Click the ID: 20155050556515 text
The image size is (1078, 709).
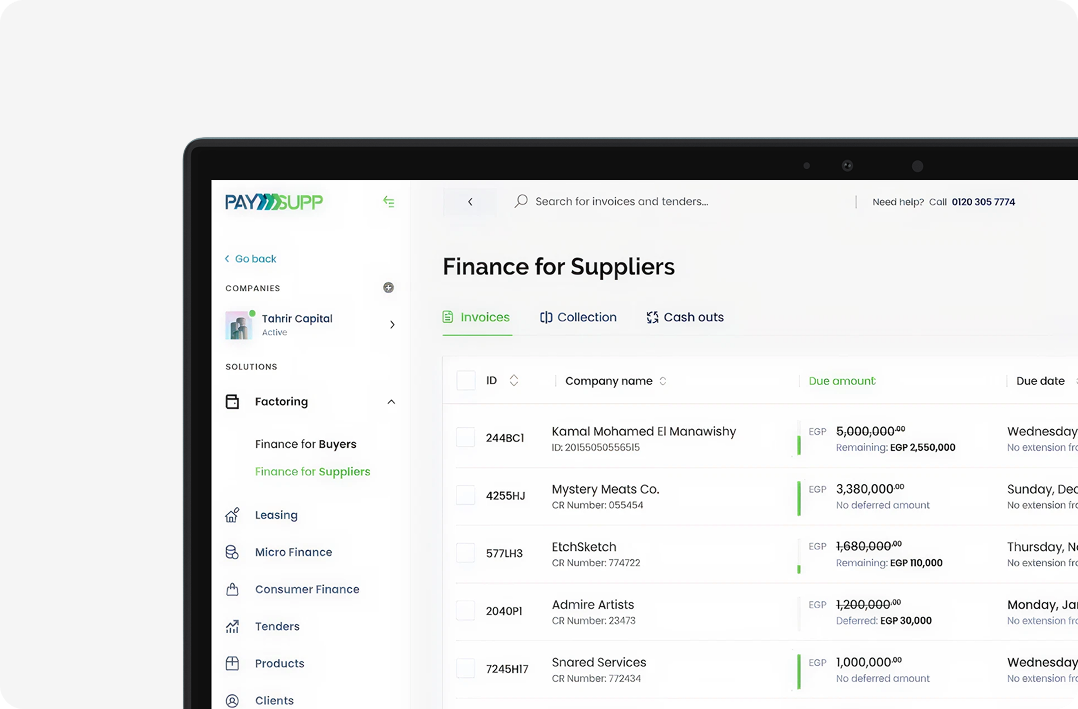click(x=595, y=448)
